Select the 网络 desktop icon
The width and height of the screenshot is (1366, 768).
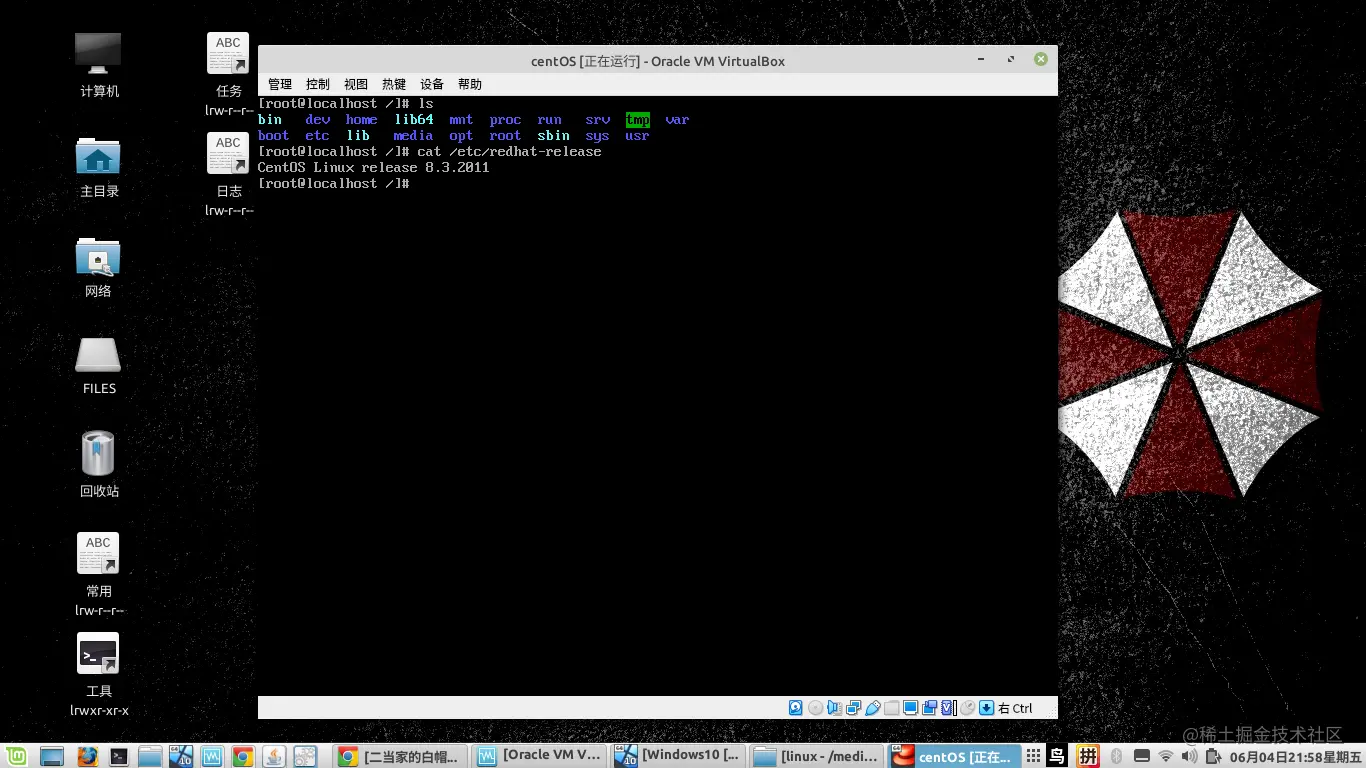pos(99,267)
